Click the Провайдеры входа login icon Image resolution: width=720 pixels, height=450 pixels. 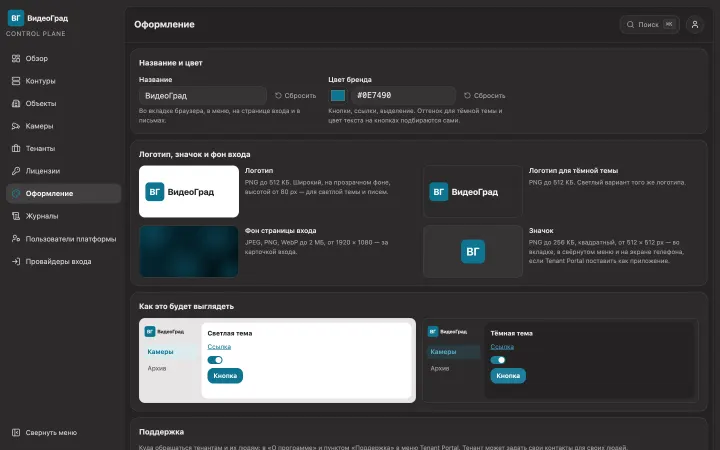pos(16,261)
